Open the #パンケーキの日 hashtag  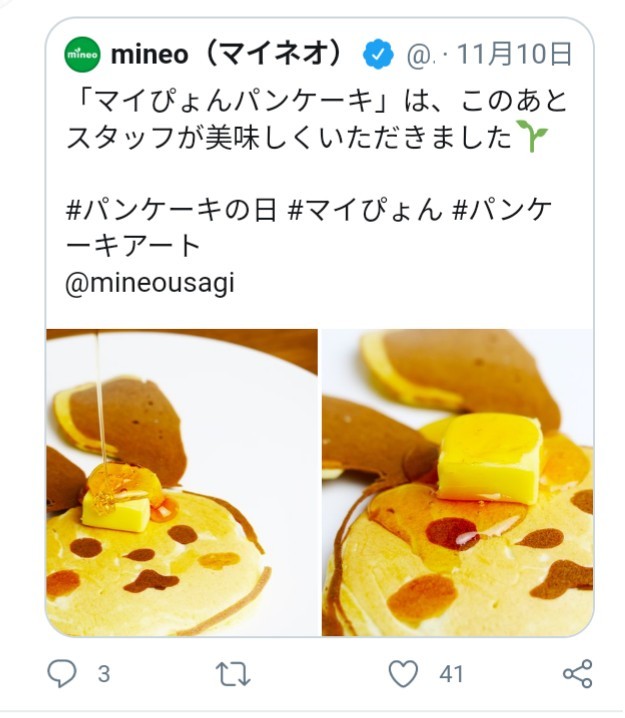tap(169, 211)
